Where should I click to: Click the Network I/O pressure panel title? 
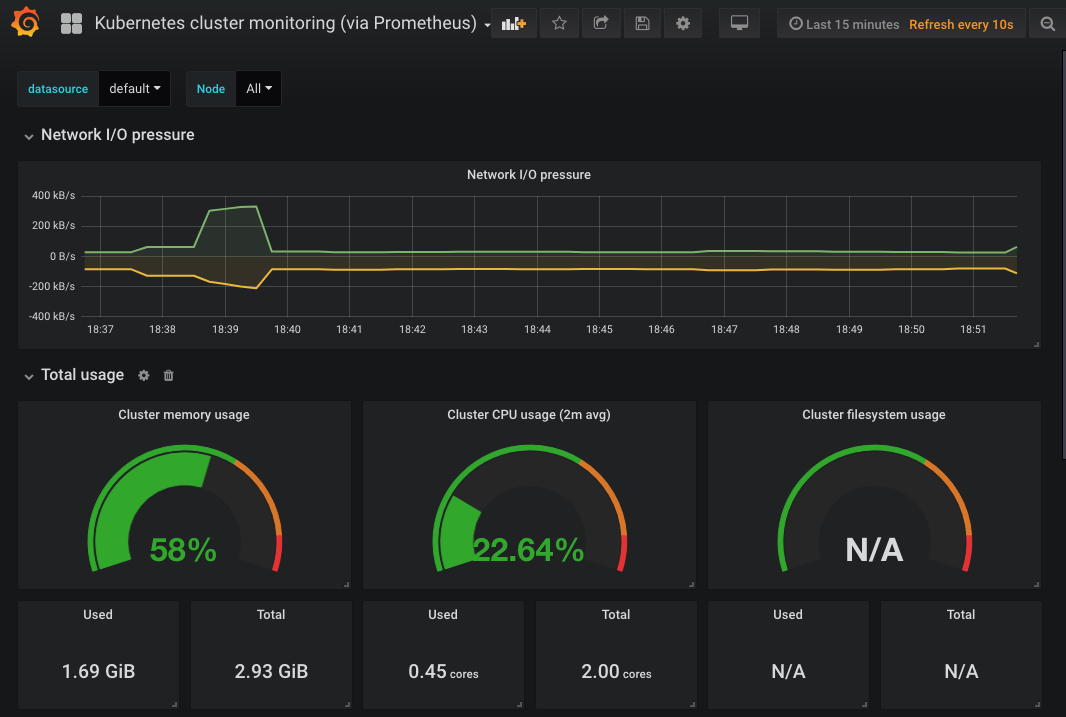tap(528, 174)
